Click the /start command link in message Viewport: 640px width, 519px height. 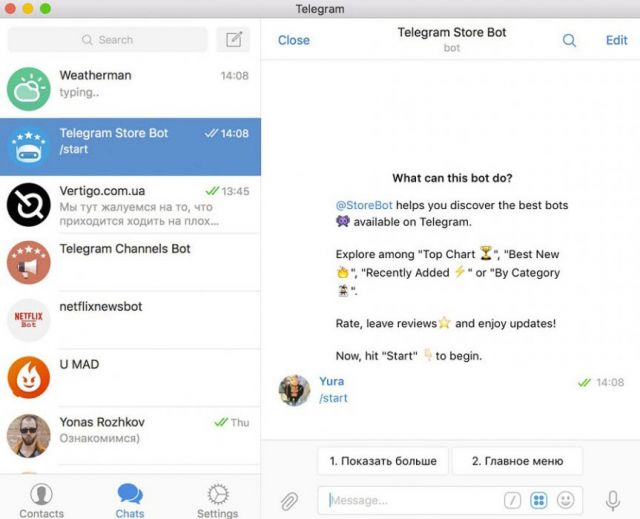(x=333, y=398)
